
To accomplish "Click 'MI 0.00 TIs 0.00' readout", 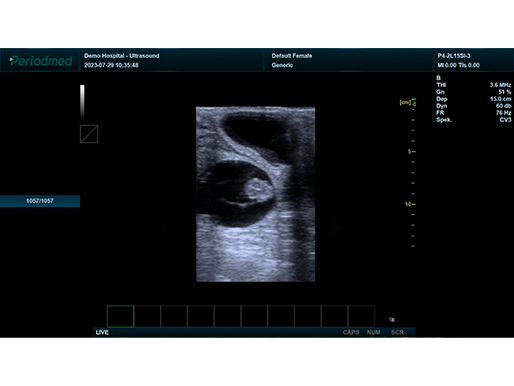I will 458,65.
